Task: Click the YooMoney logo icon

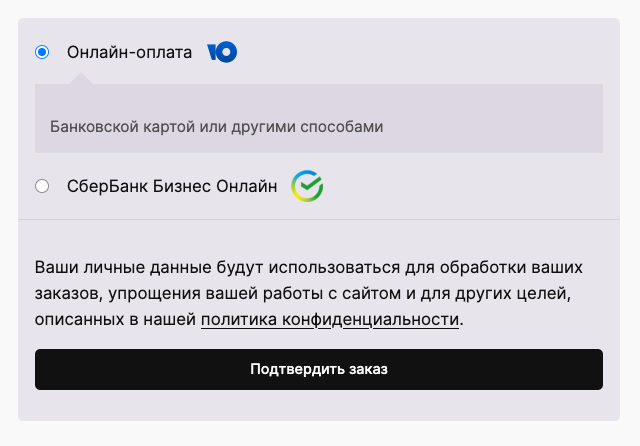Action: (x=222, y=53)
